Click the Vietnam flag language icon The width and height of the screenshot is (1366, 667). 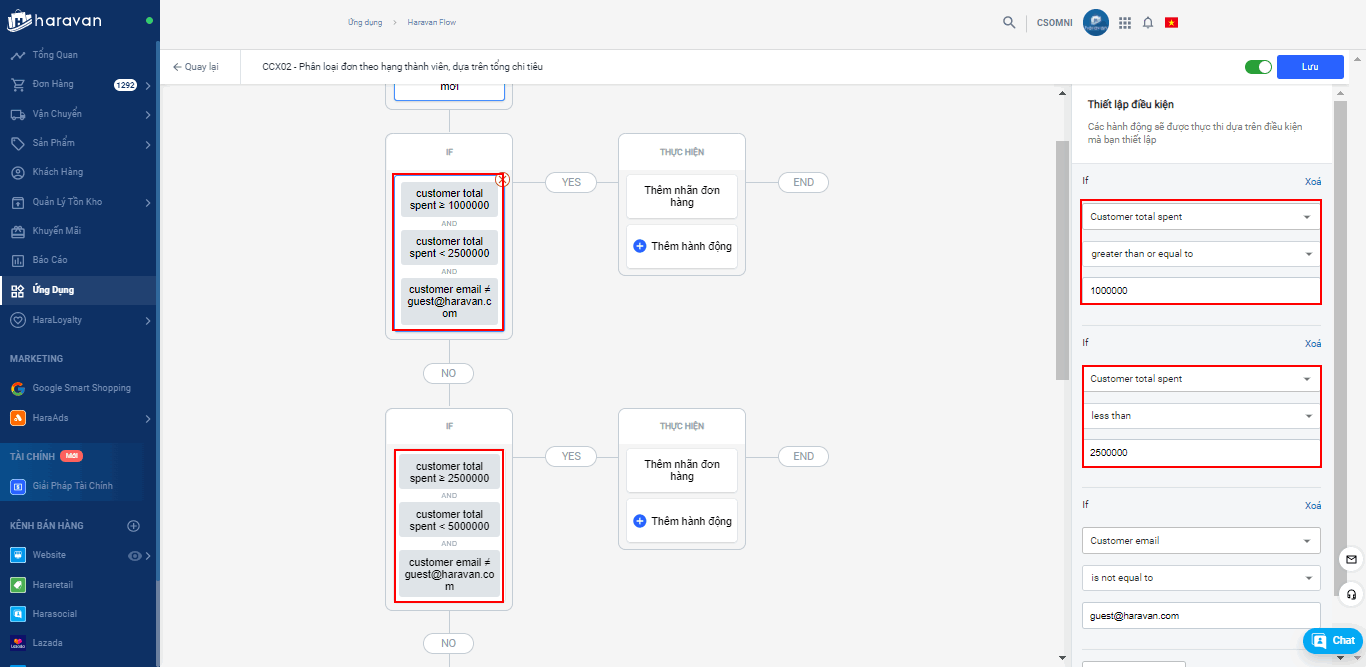(1171, 22)
